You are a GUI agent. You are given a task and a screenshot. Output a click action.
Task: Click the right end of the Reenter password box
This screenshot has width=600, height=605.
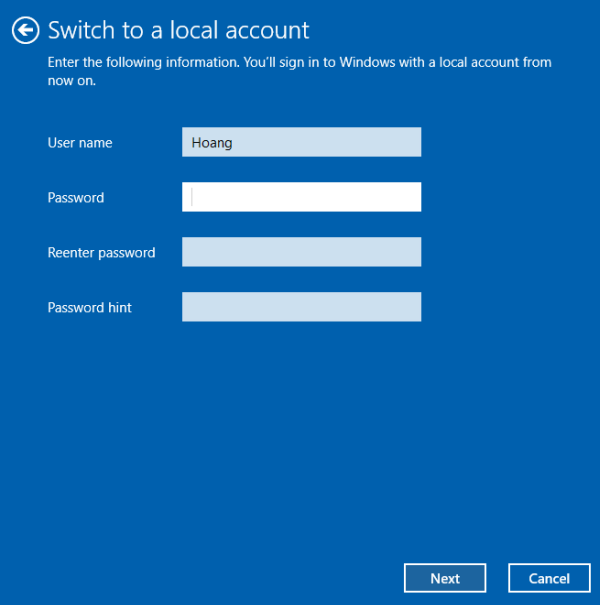tap(410, 252)
